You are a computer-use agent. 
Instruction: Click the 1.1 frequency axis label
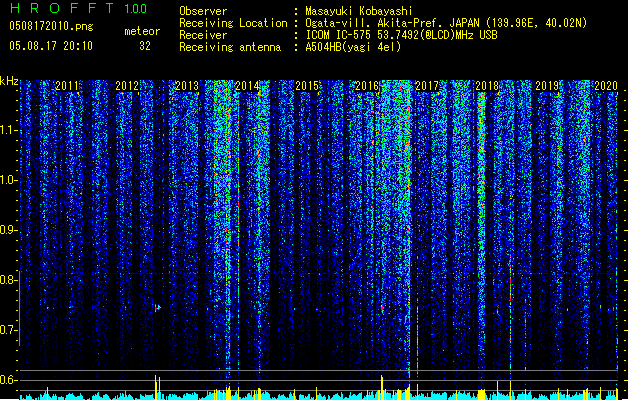point(9,130)
